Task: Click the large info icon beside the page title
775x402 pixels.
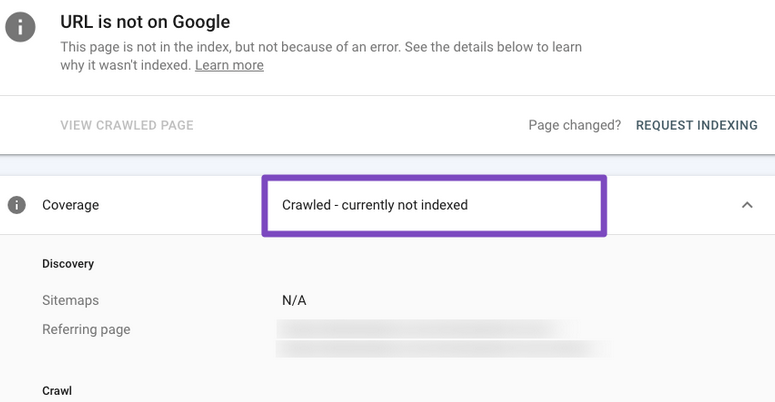Action: click(20, 27)
